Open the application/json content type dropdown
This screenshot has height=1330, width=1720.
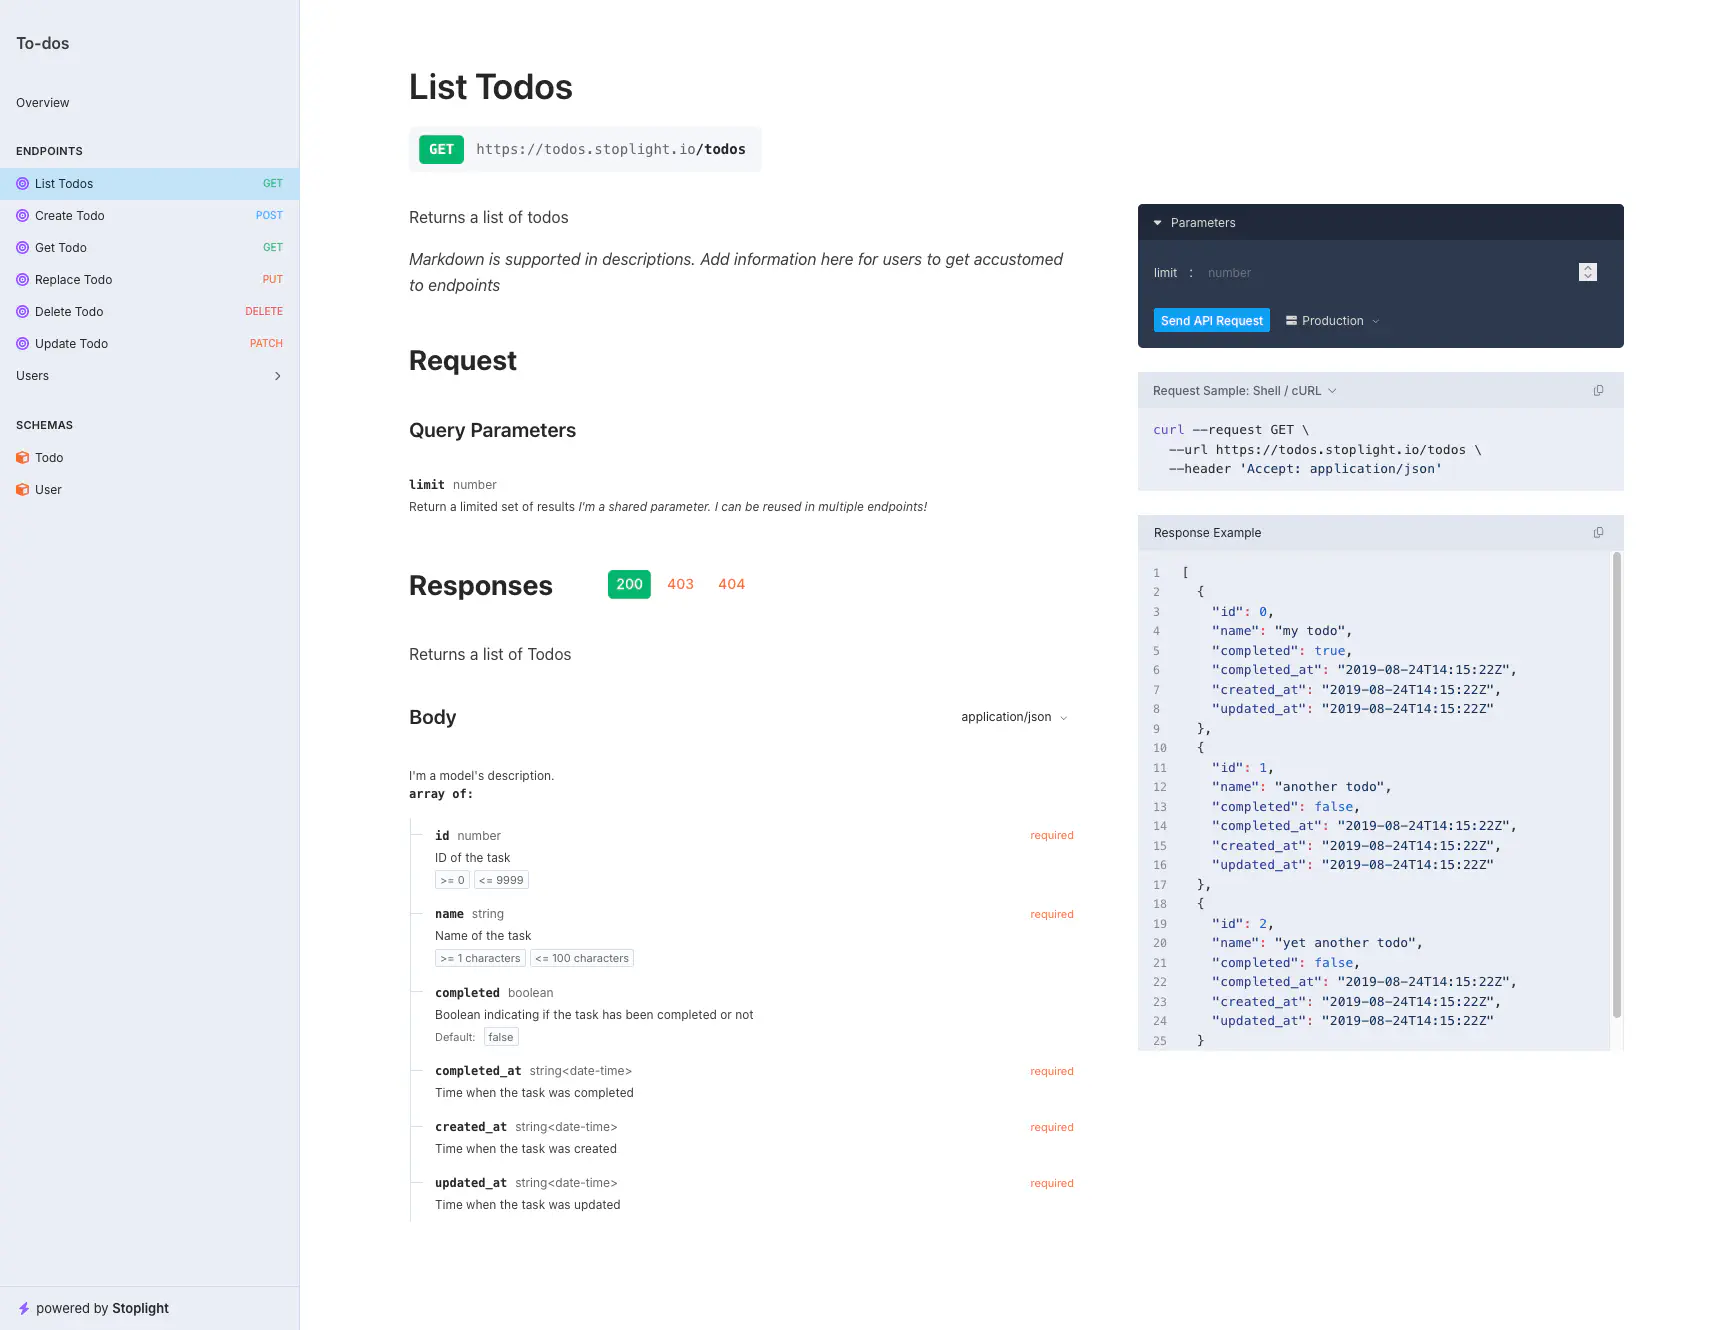coord(1014,717)
